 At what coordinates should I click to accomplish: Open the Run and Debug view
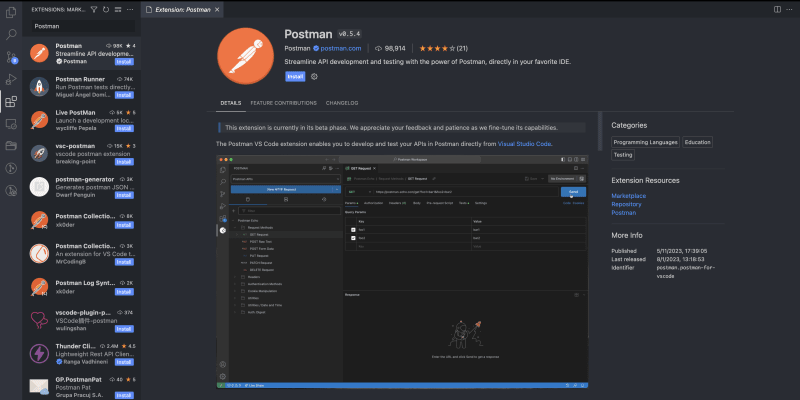pyautogui.click(x=11, y=79)
